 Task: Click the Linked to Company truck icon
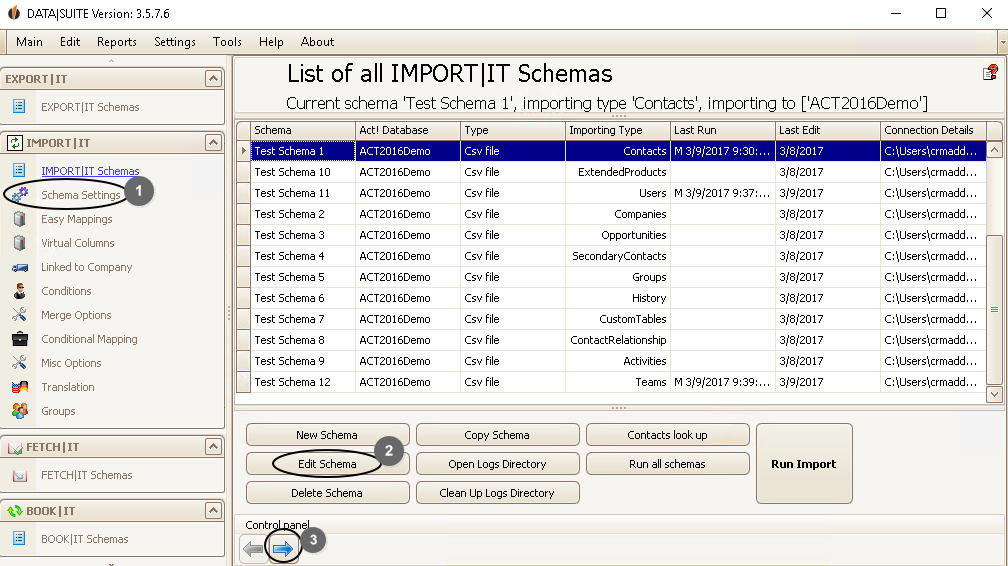[x=20, y=267]
